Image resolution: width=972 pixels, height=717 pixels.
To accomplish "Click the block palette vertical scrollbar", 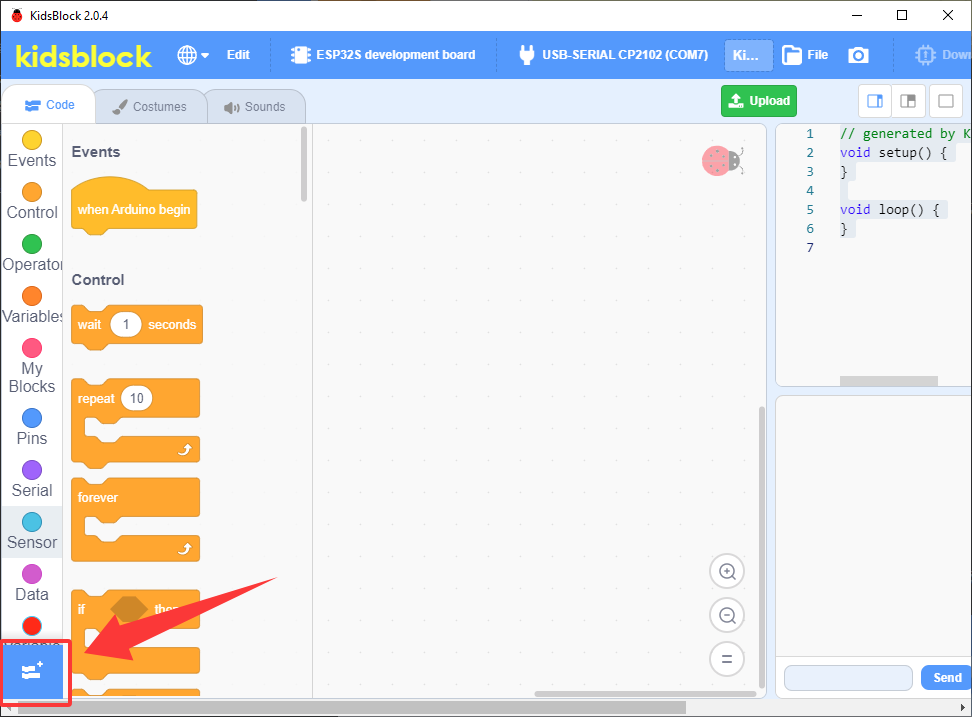I will pyautogui.click(x=304, y=164).
